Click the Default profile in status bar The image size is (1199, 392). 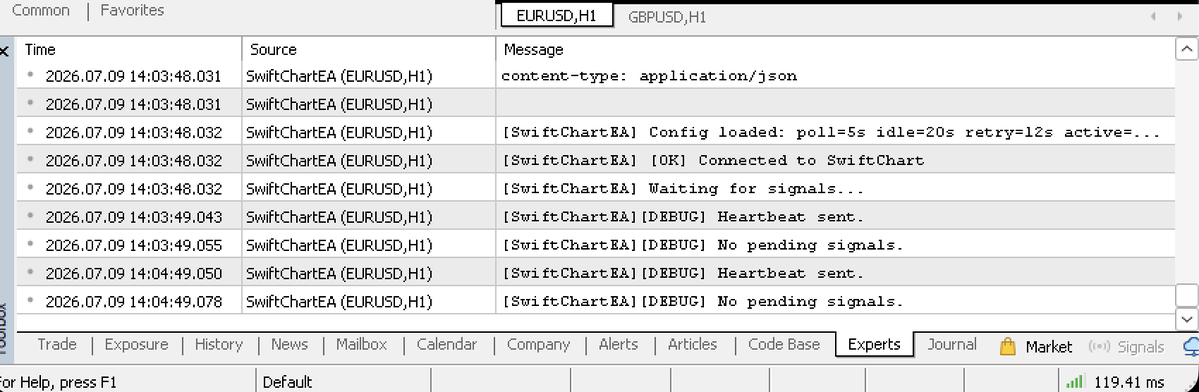[288, 382]
